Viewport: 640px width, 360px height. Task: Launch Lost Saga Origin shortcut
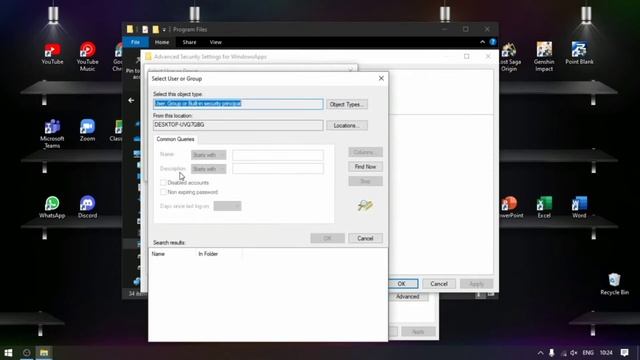click(x=509, y=57)
